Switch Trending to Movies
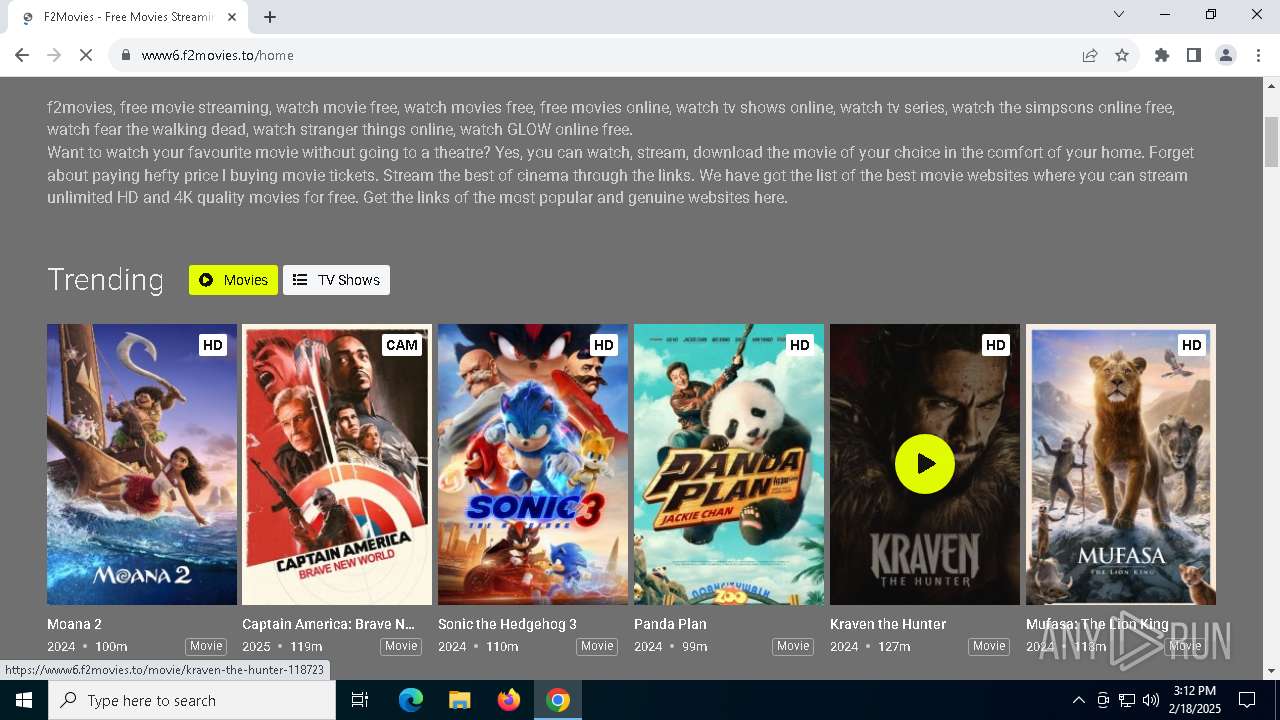 [233, 280]
